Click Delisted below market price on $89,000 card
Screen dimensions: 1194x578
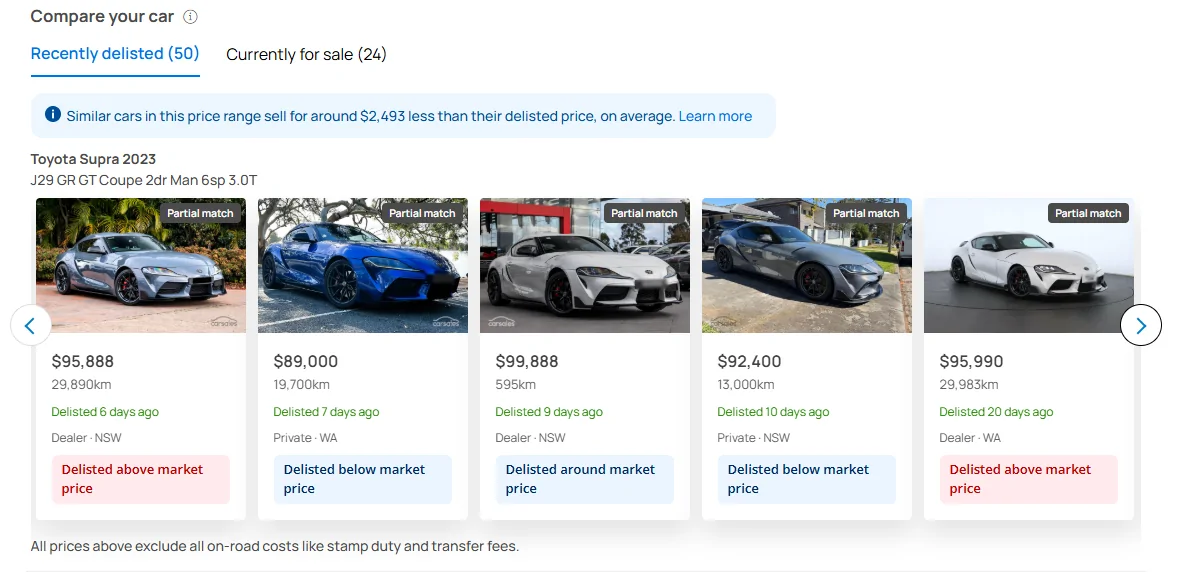click(x=362, y=479)
